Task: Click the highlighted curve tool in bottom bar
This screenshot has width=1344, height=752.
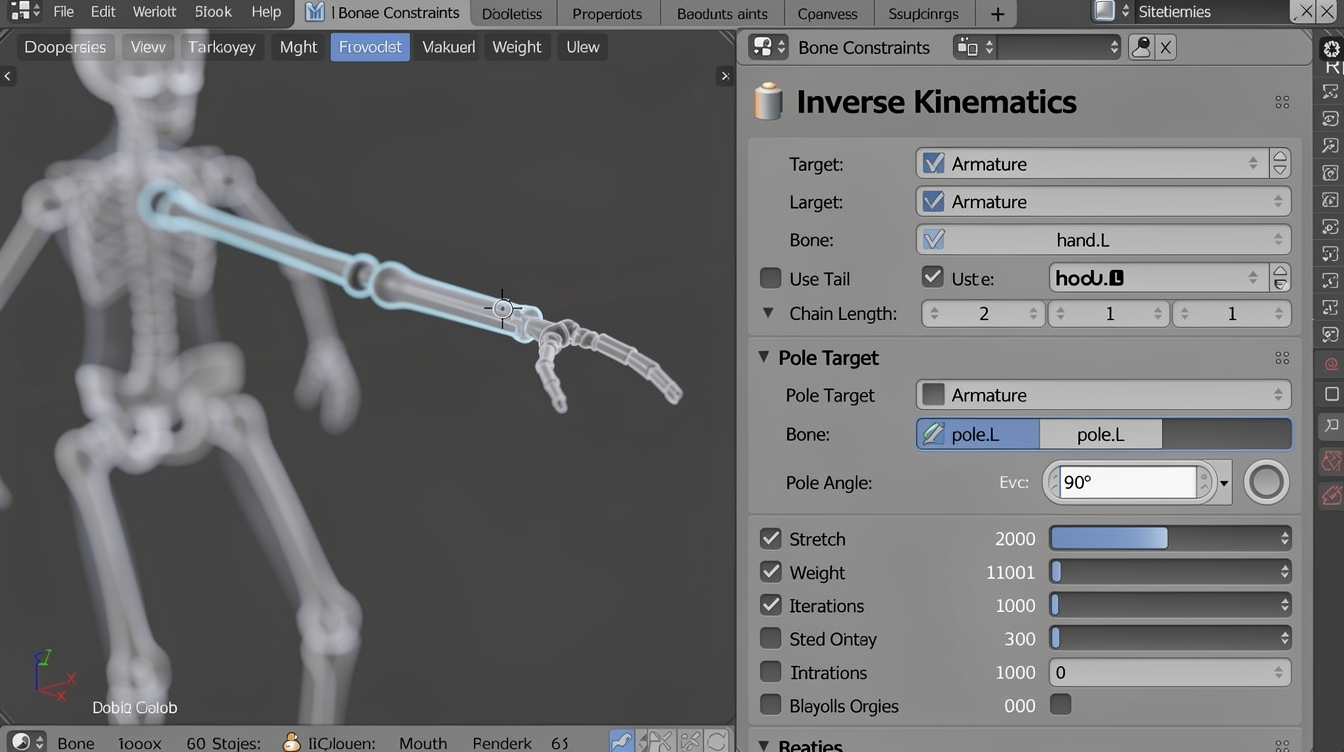Action: coord(622,742)
